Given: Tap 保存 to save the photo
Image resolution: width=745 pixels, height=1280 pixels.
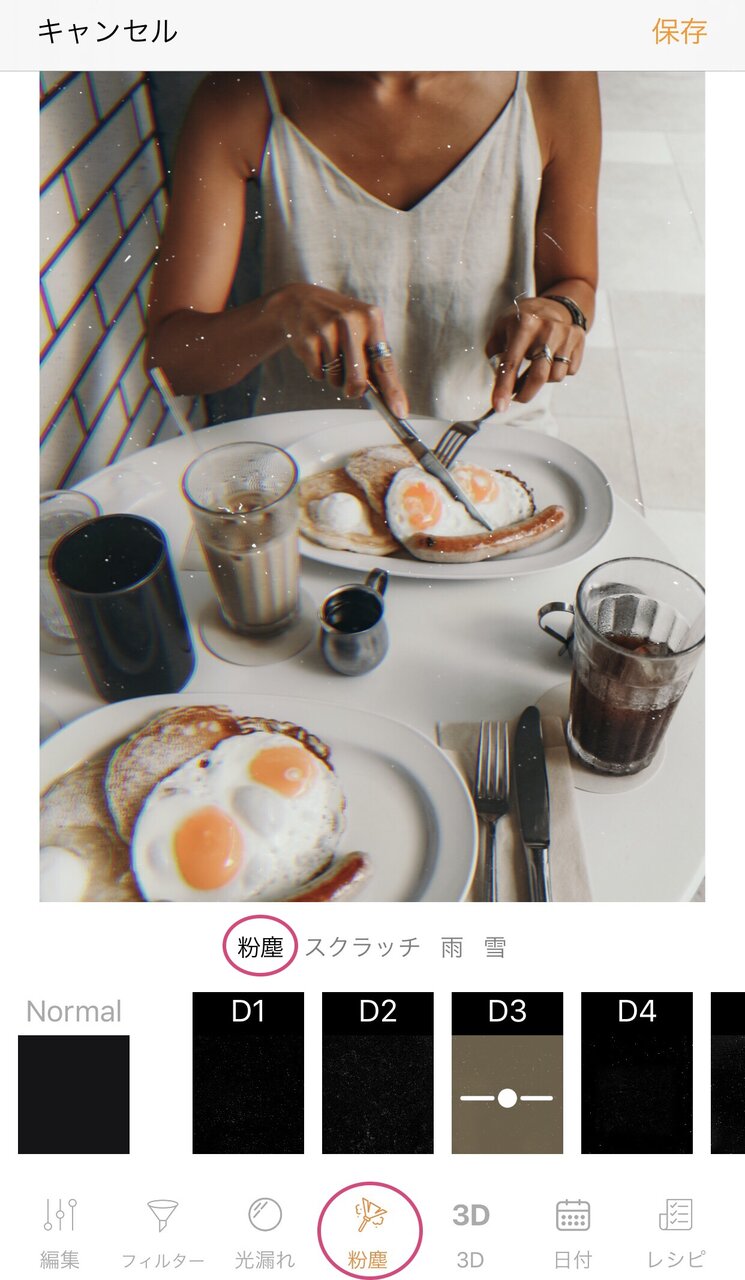Looking at the screenshot, I should [680, 31].
